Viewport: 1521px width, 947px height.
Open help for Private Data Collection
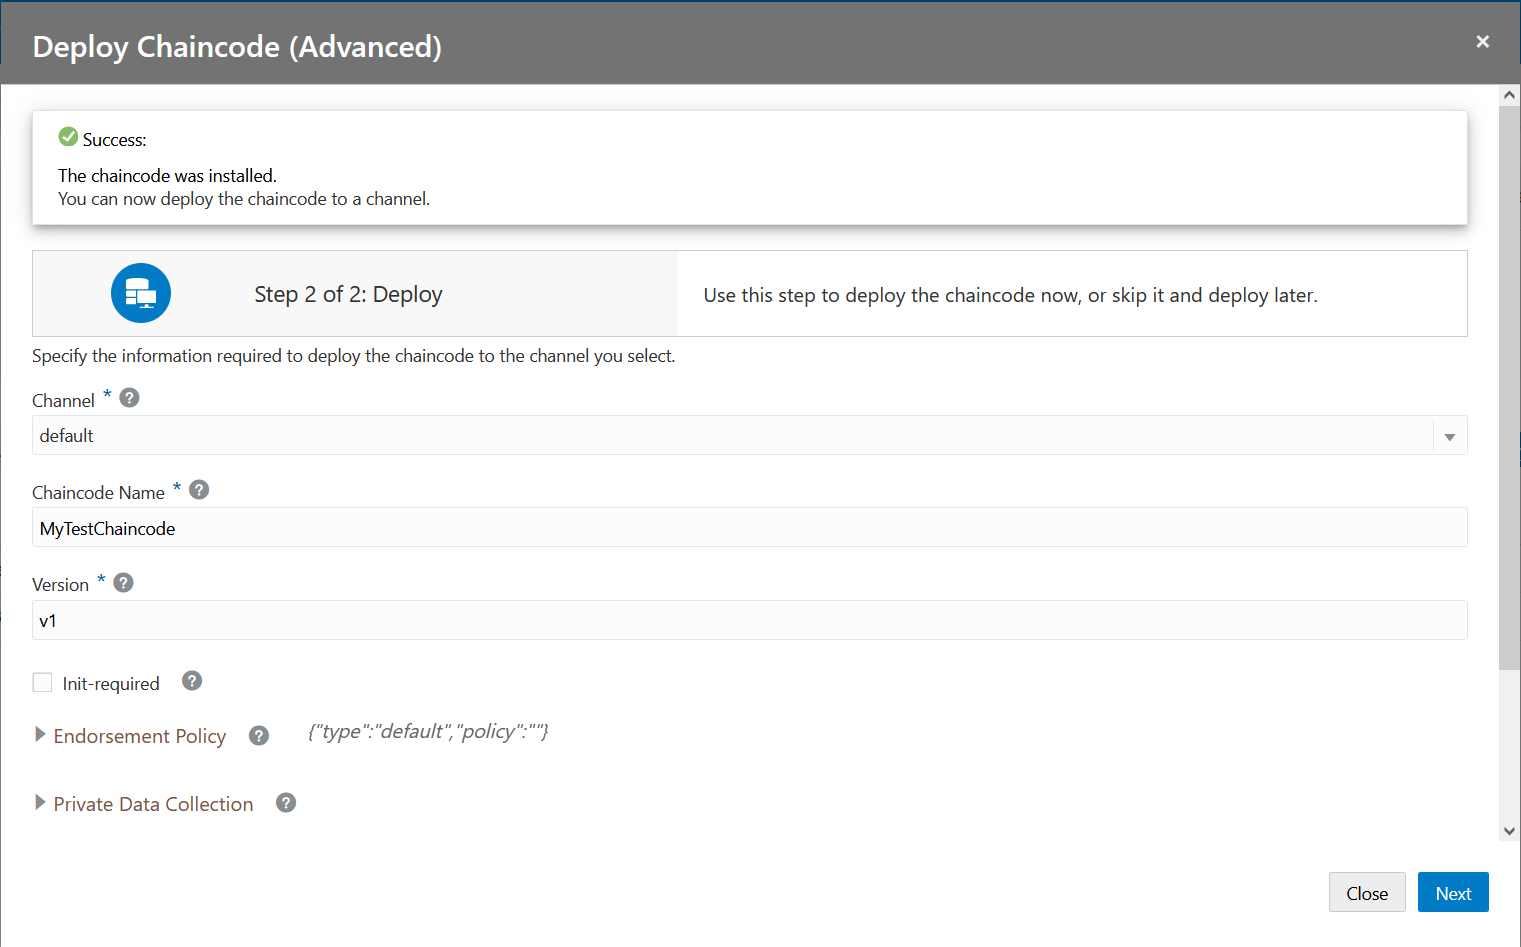(x=285, y=802)
